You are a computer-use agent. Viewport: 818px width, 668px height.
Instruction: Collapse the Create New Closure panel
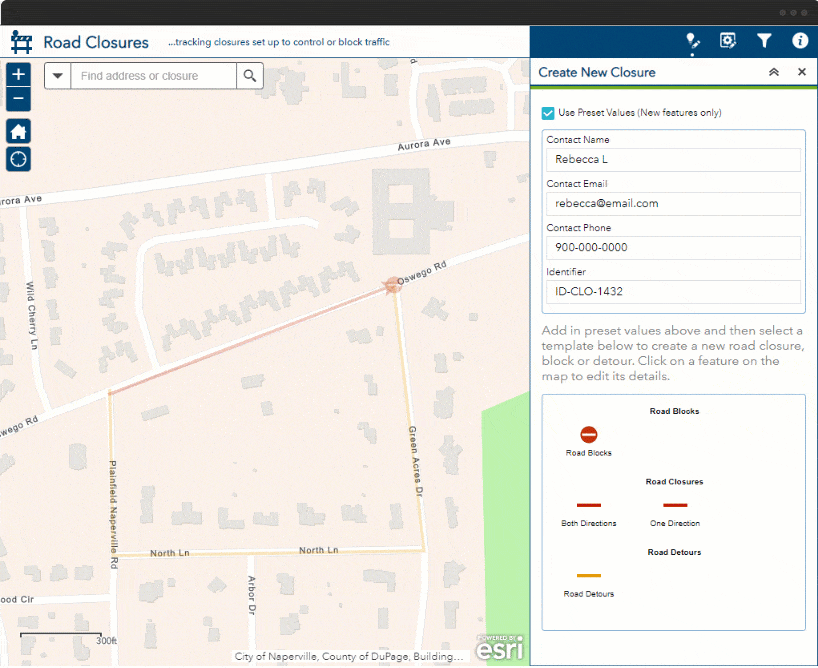pyautogui.click(x=774, y=72)
